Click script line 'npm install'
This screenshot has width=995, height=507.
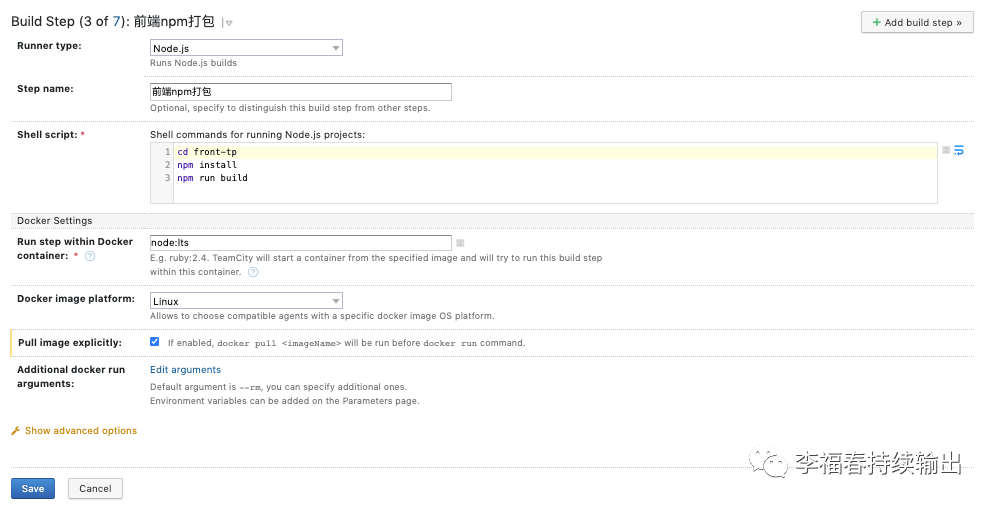pyautogui.click(x=207, y=165)
